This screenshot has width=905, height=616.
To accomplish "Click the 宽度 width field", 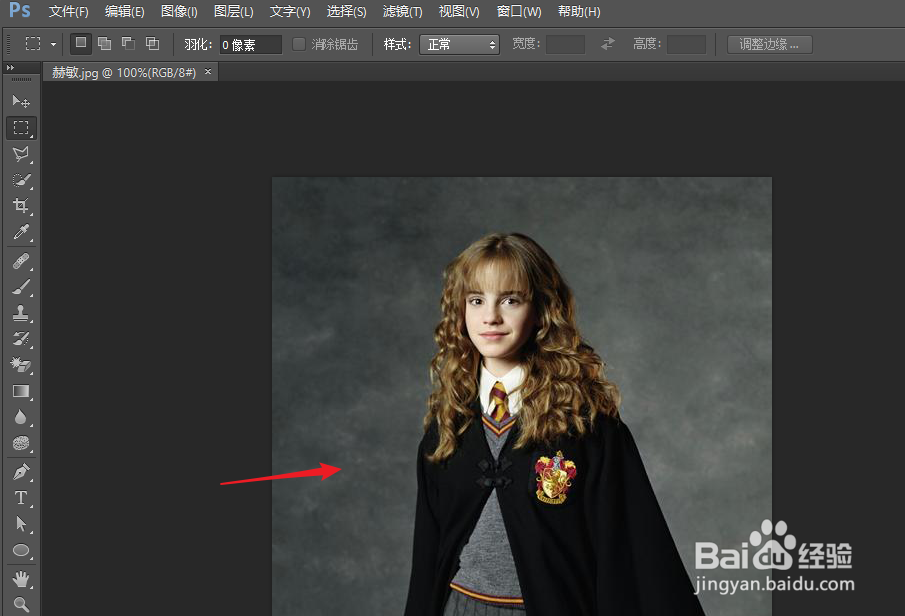I will click(x=565, y=44).
